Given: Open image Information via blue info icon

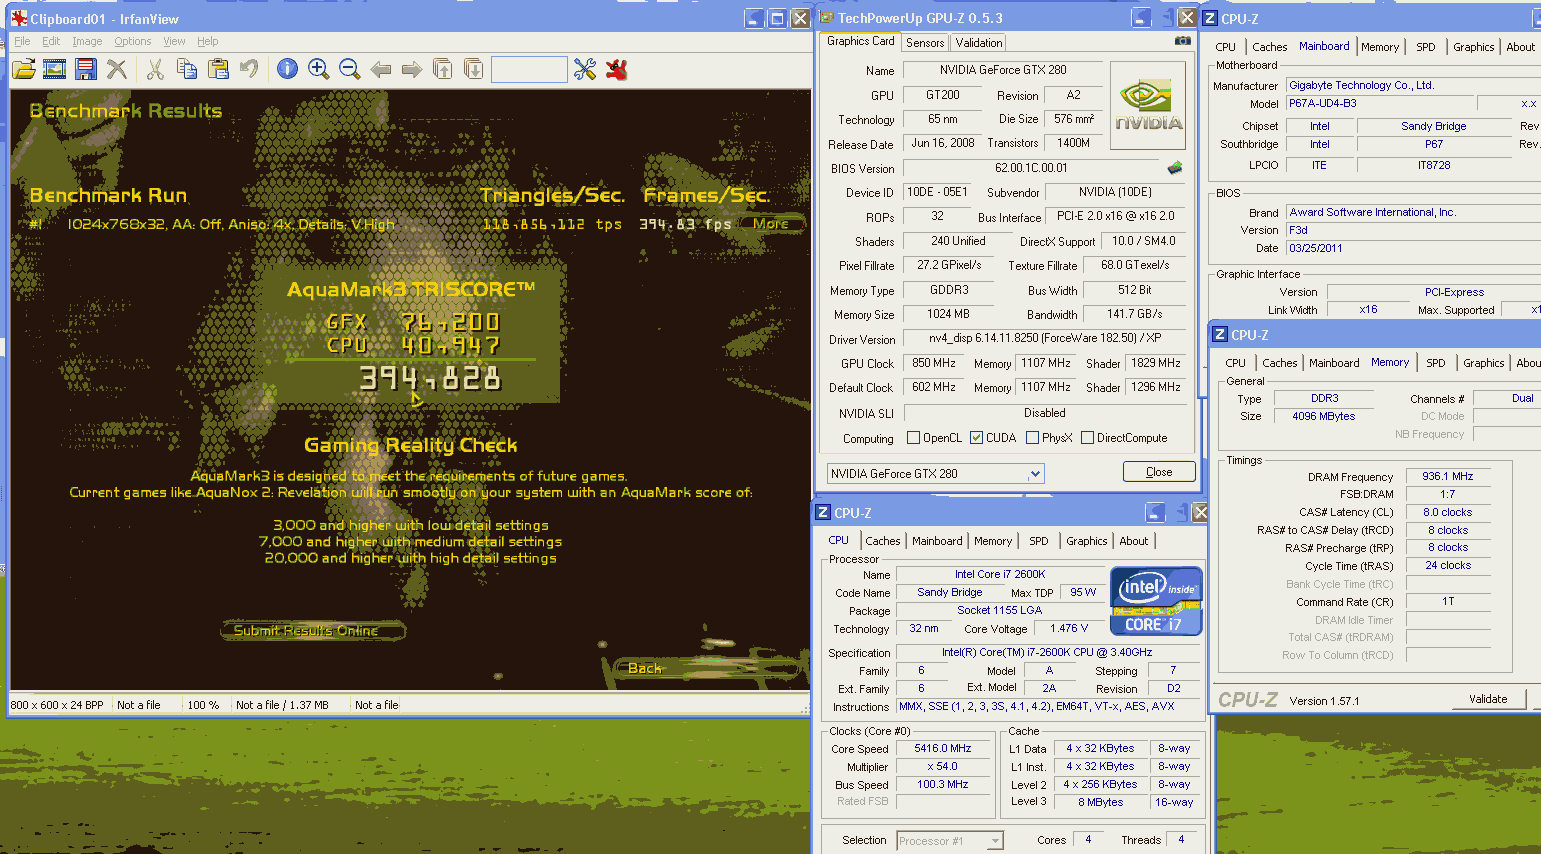Looking at the screenshot, I should [288, 69].
